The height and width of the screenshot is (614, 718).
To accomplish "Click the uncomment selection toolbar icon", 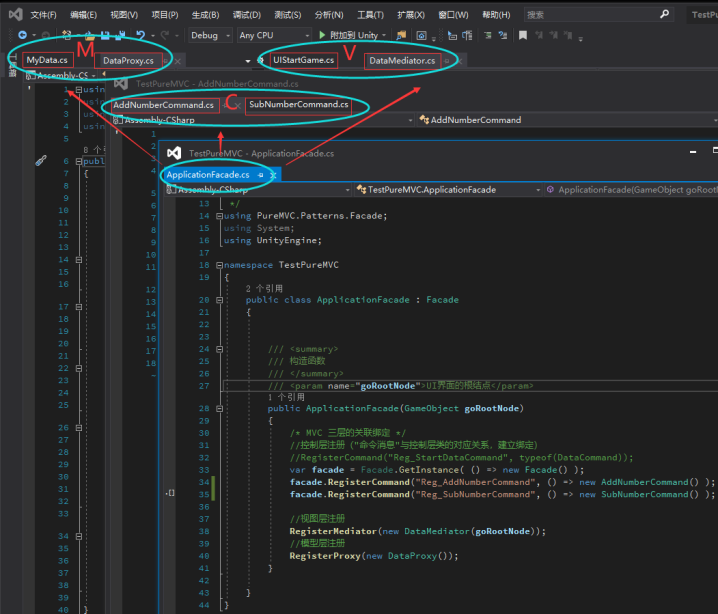I will (x=503, y=35).
